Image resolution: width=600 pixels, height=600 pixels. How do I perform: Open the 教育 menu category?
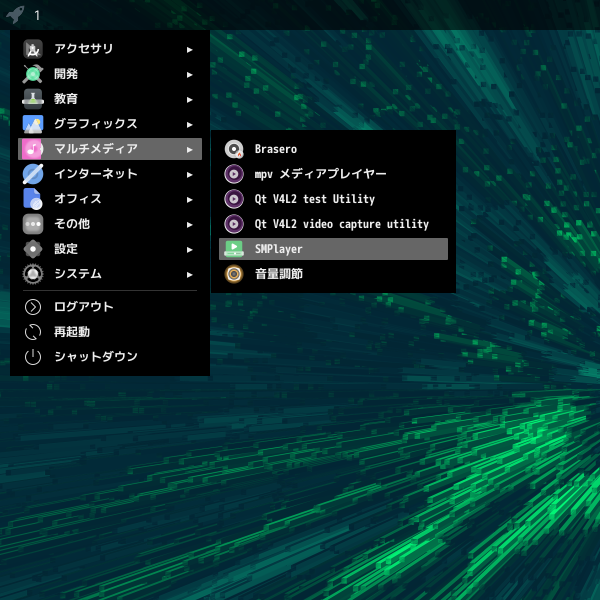(x=66, y=99)
